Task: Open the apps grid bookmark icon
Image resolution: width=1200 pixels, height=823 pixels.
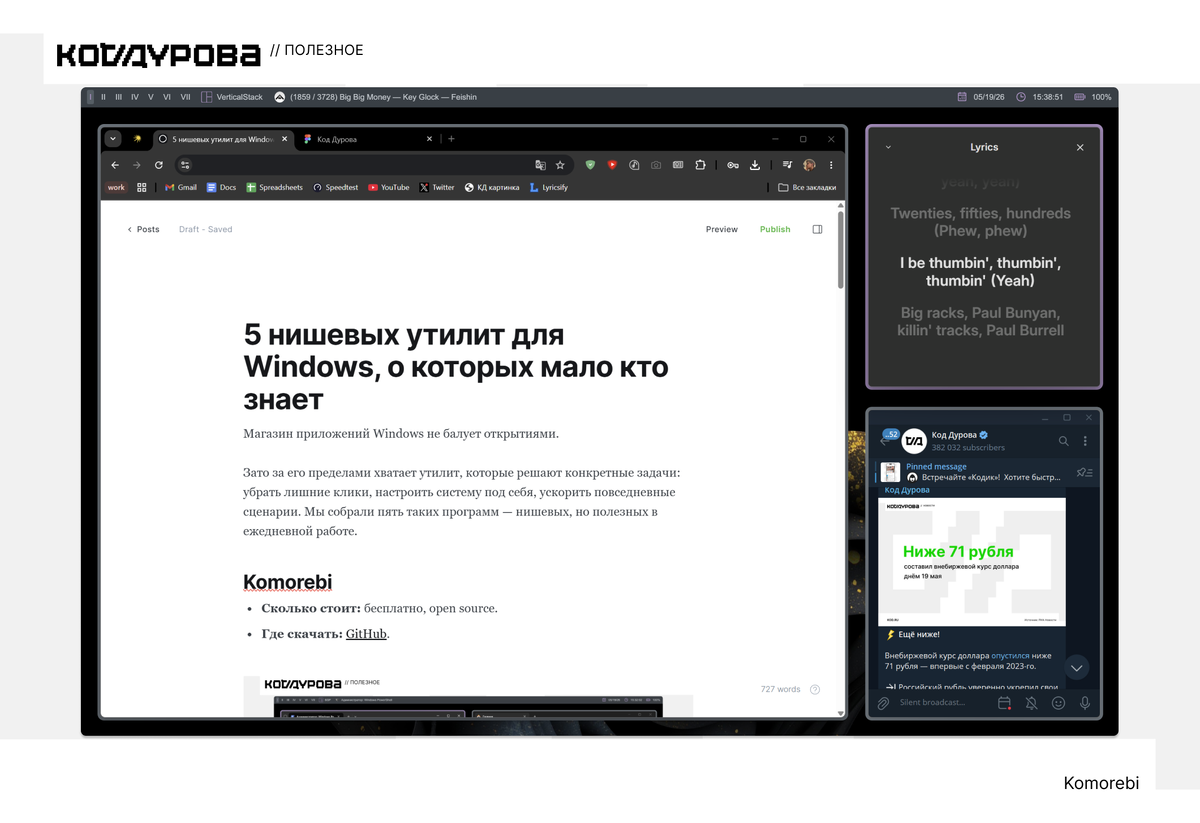Action: coord(142,187)
